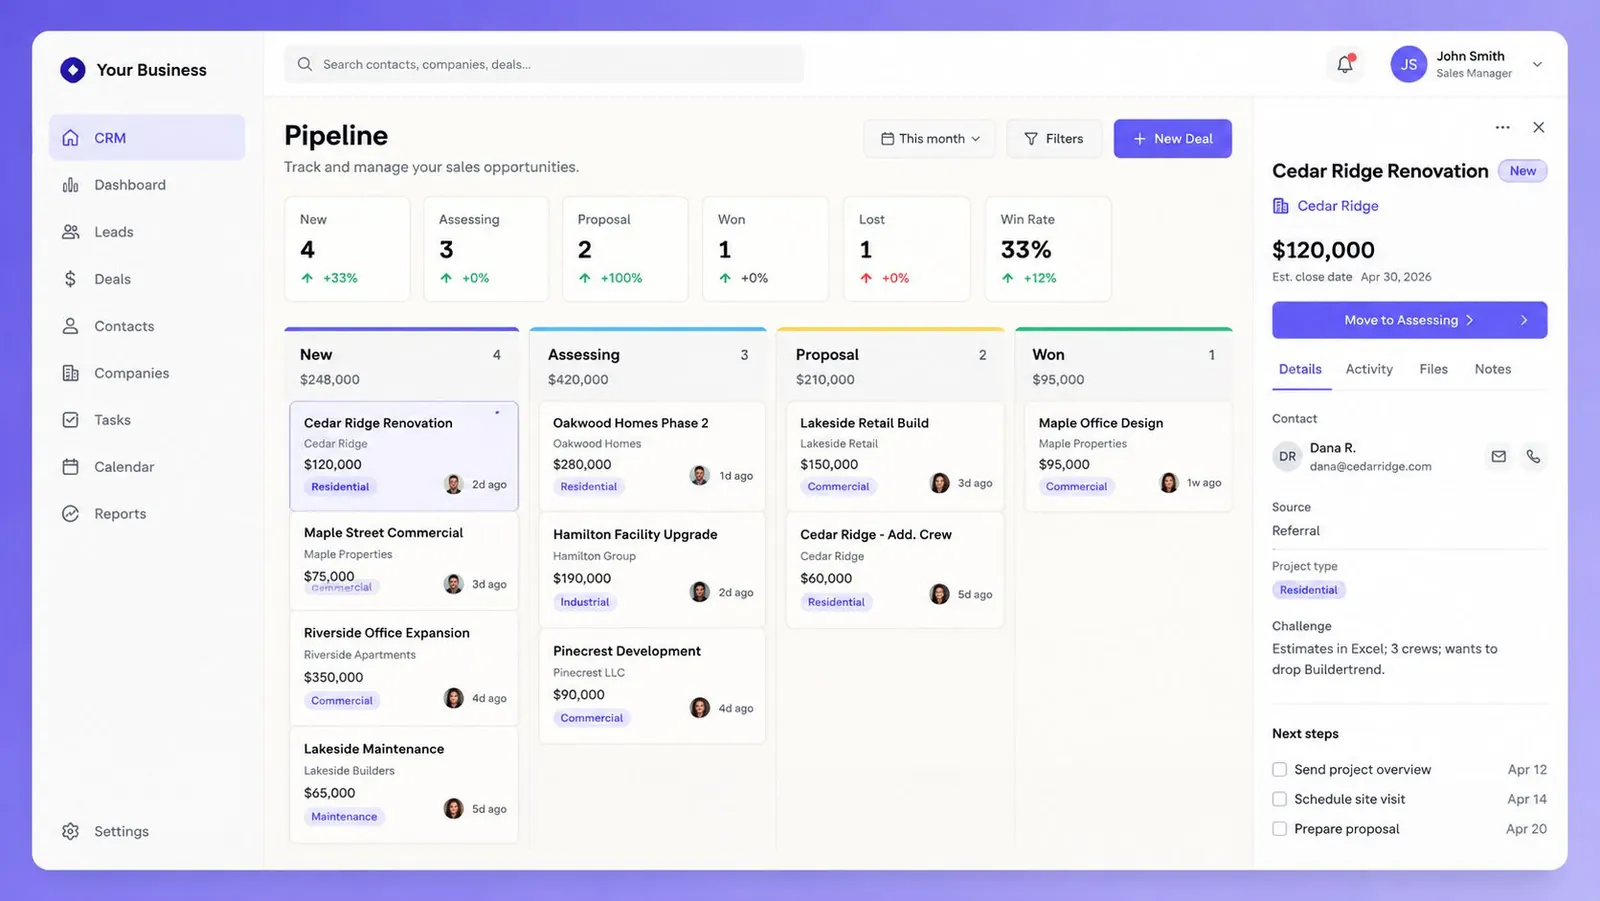Open the more options ellipsis in detail panel
The height and width of the screenshot is (901, 1600).
point(1502,127)
